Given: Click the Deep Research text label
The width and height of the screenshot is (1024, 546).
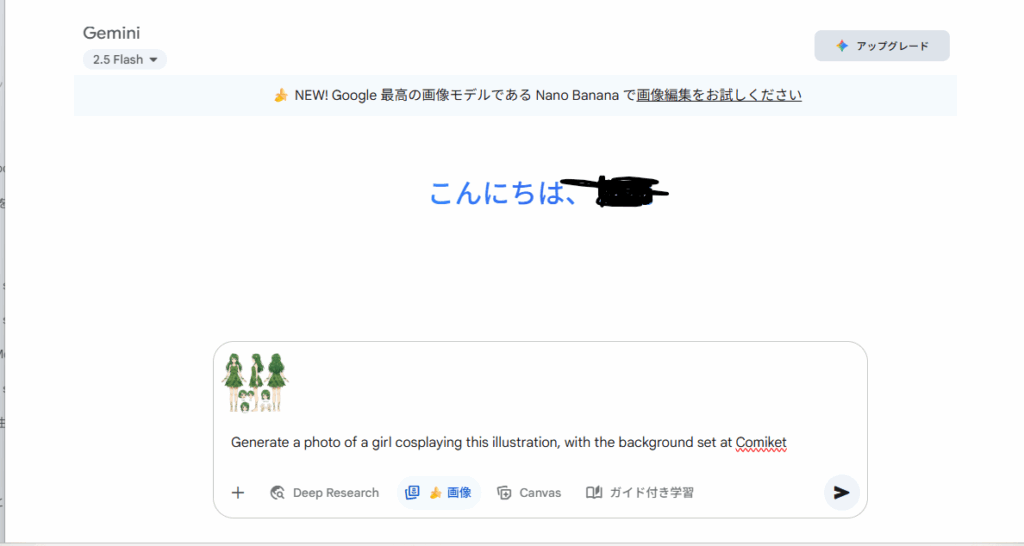Looking at the screenshot, I should click(336, 493).
